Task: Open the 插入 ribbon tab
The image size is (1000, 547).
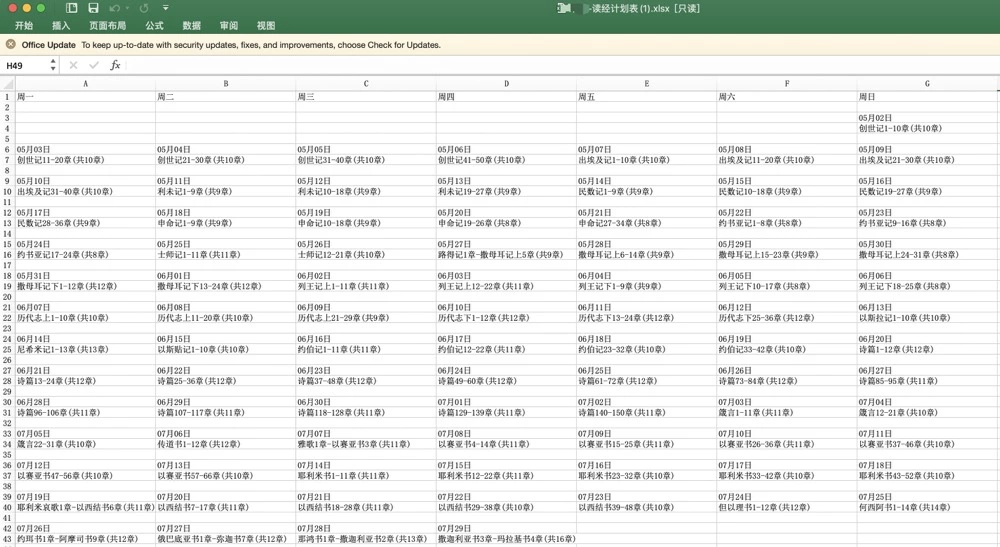Action: point(61,26)
